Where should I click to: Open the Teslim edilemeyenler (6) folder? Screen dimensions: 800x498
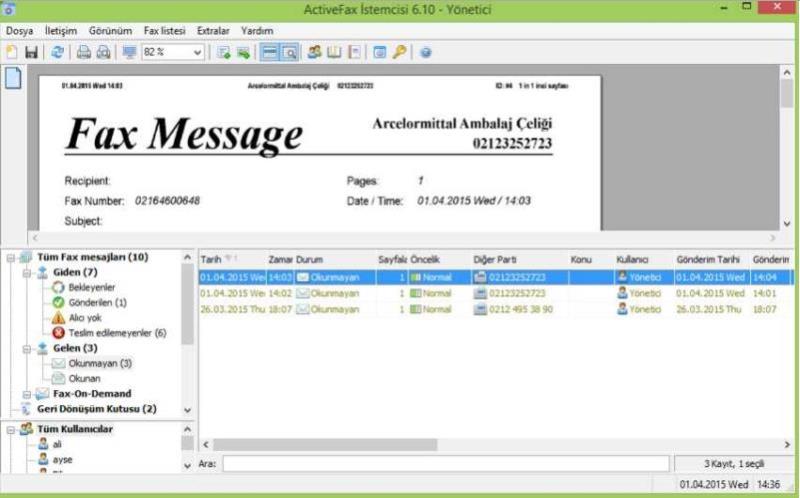[117, 333]
